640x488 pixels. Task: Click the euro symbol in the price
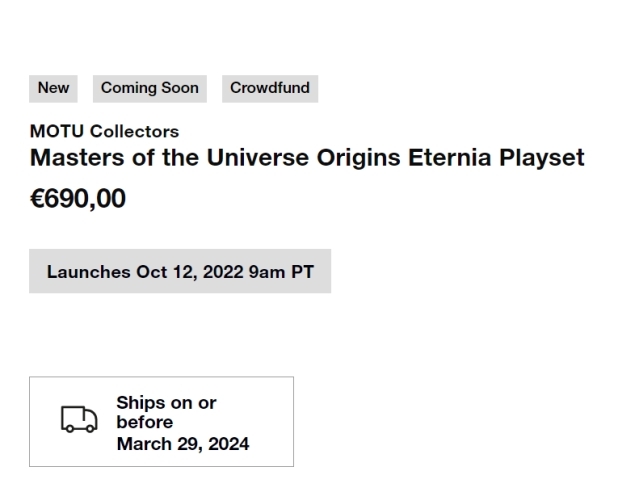click(x=37, y=199)
